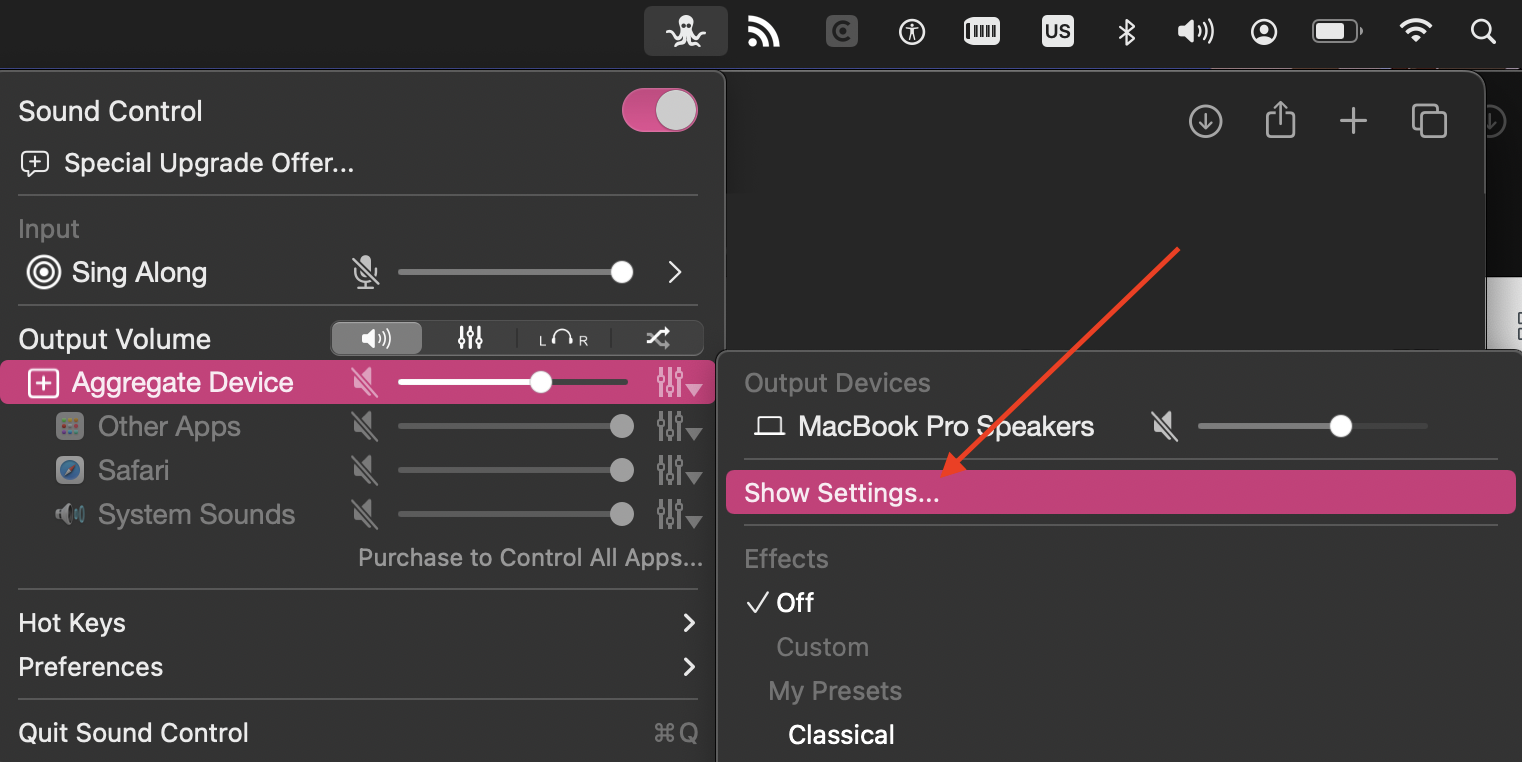Adjust the Aggregate Device volume slider
The image size is (1522, 762).
tap(541, 382)
